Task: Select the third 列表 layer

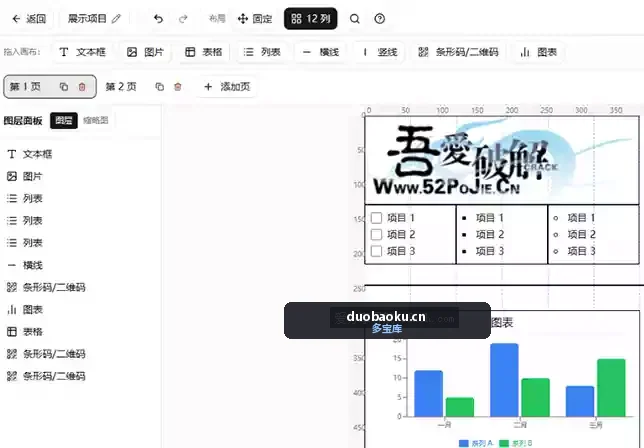Action: [80, 243]
